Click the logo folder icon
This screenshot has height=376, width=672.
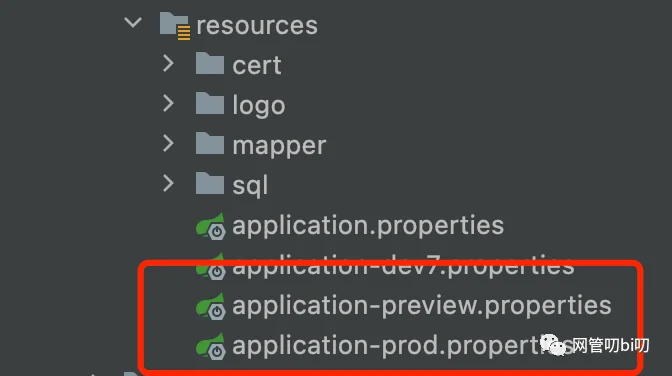[x=210, y=103]
